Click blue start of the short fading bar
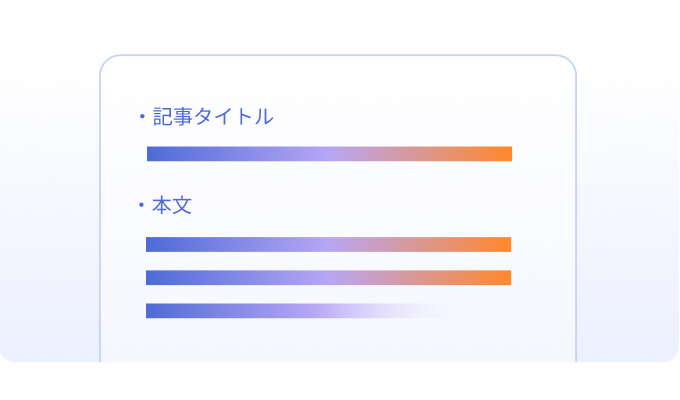 tap(156, 311)
